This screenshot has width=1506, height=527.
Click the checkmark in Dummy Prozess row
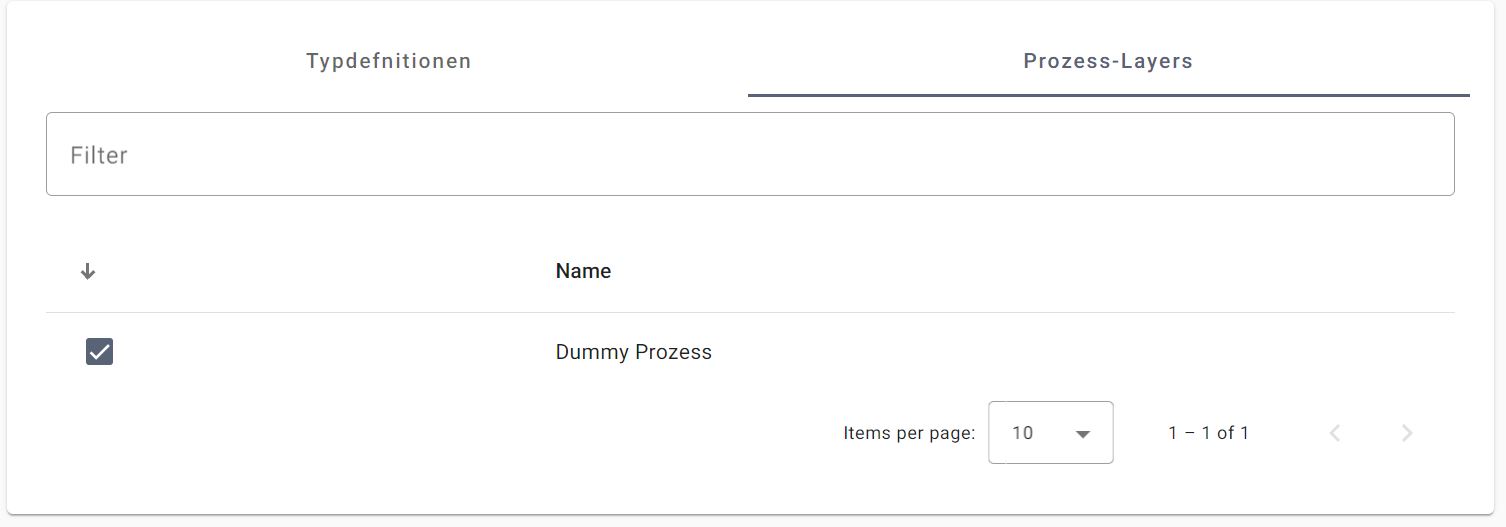tap(99, 351)
